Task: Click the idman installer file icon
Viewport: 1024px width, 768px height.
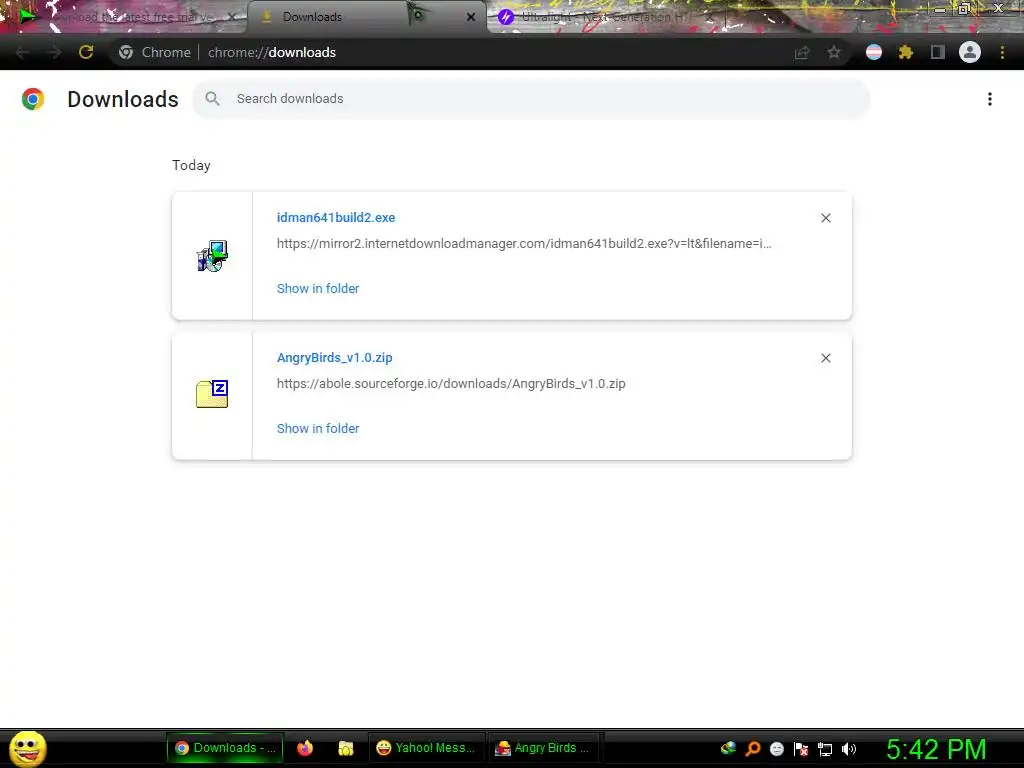Action: coord(212,256)
